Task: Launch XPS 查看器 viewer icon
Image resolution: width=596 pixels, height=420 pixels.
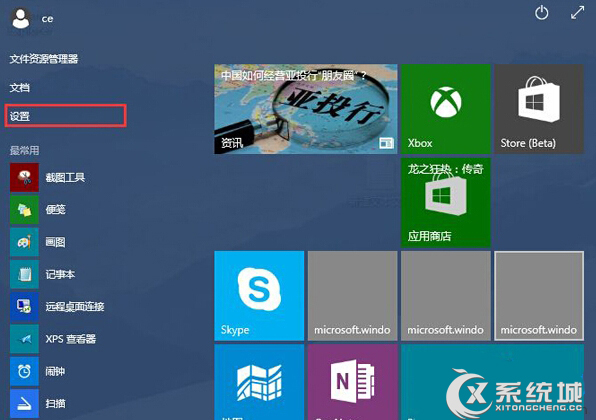Action: tap(24, 339)
